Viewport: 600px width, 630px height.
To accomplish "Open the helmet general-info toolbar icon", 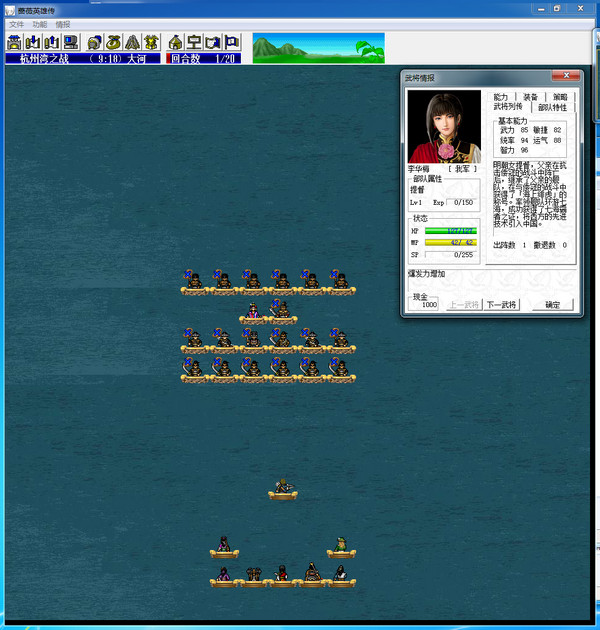I will (x=94, y=42).
